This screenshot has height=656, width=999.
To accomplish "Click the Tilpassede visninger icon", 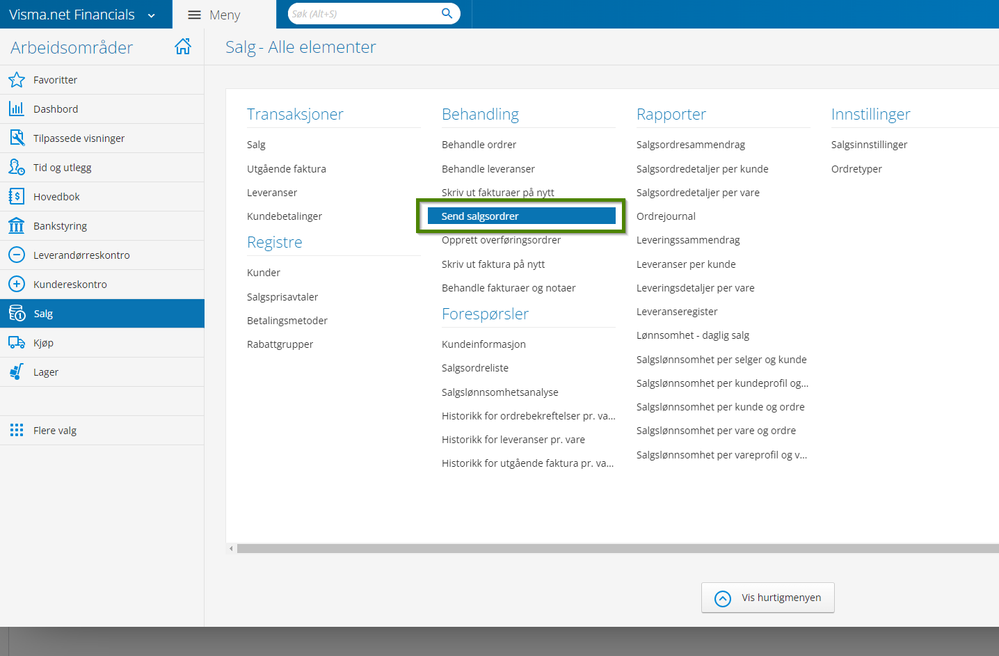I will [x=17, y=138].
